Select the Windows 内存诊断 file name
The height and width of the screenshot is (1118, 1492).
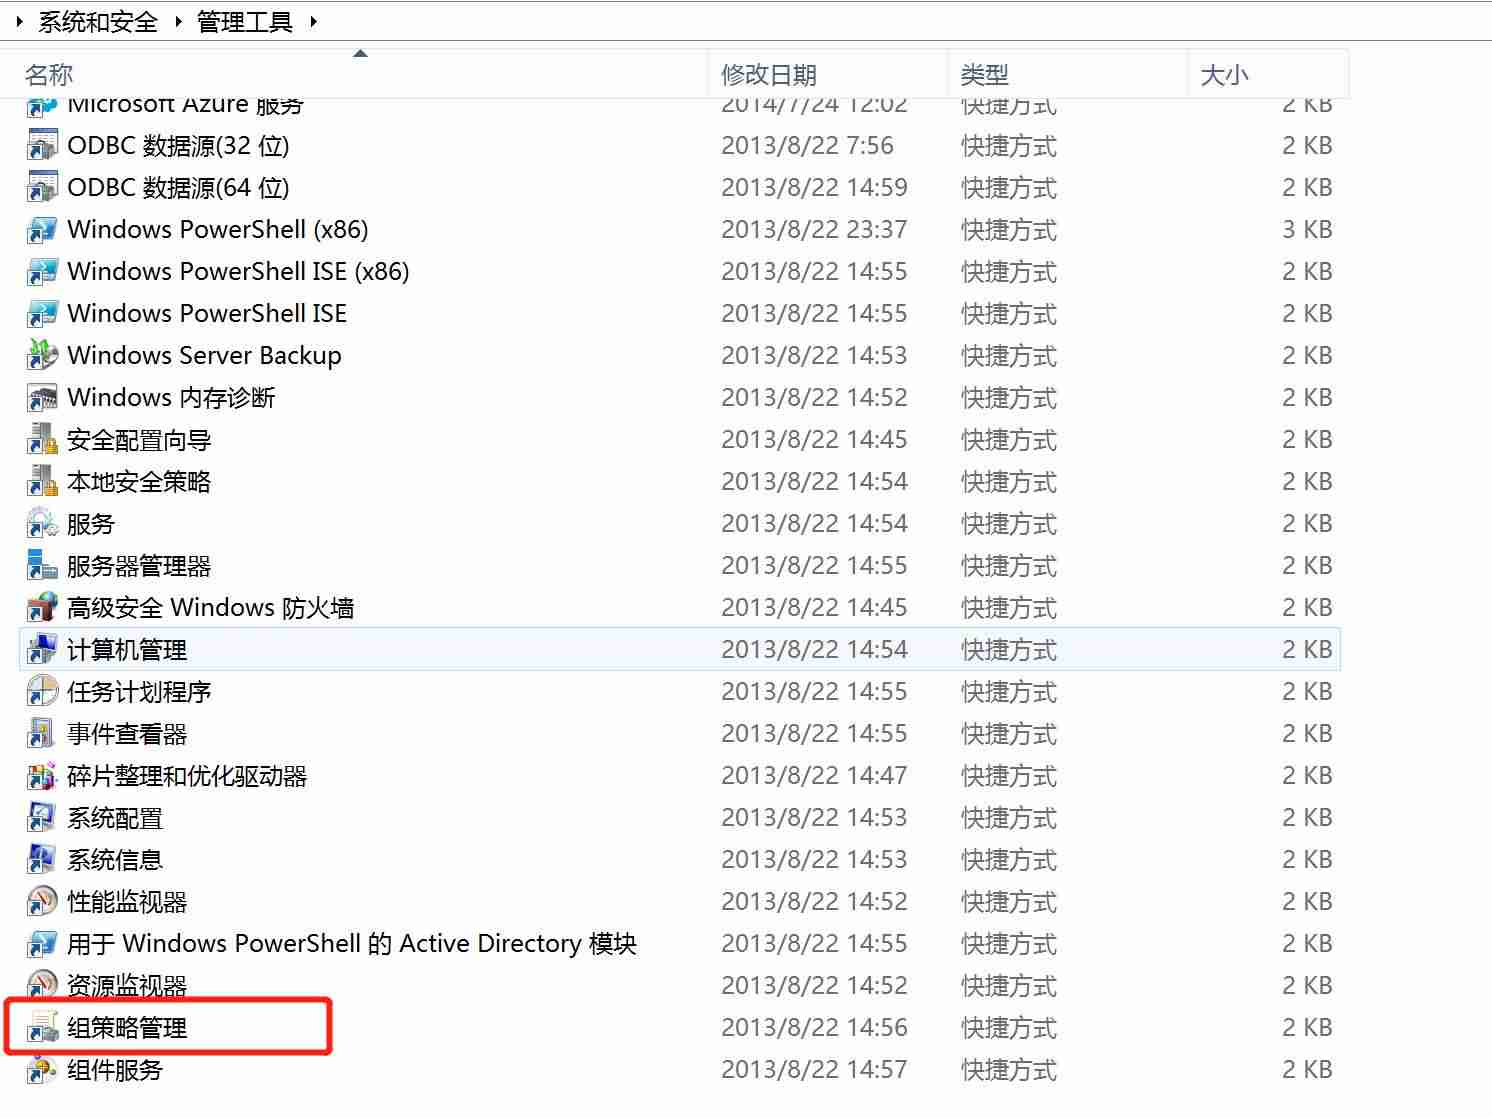tap(171, 398)
